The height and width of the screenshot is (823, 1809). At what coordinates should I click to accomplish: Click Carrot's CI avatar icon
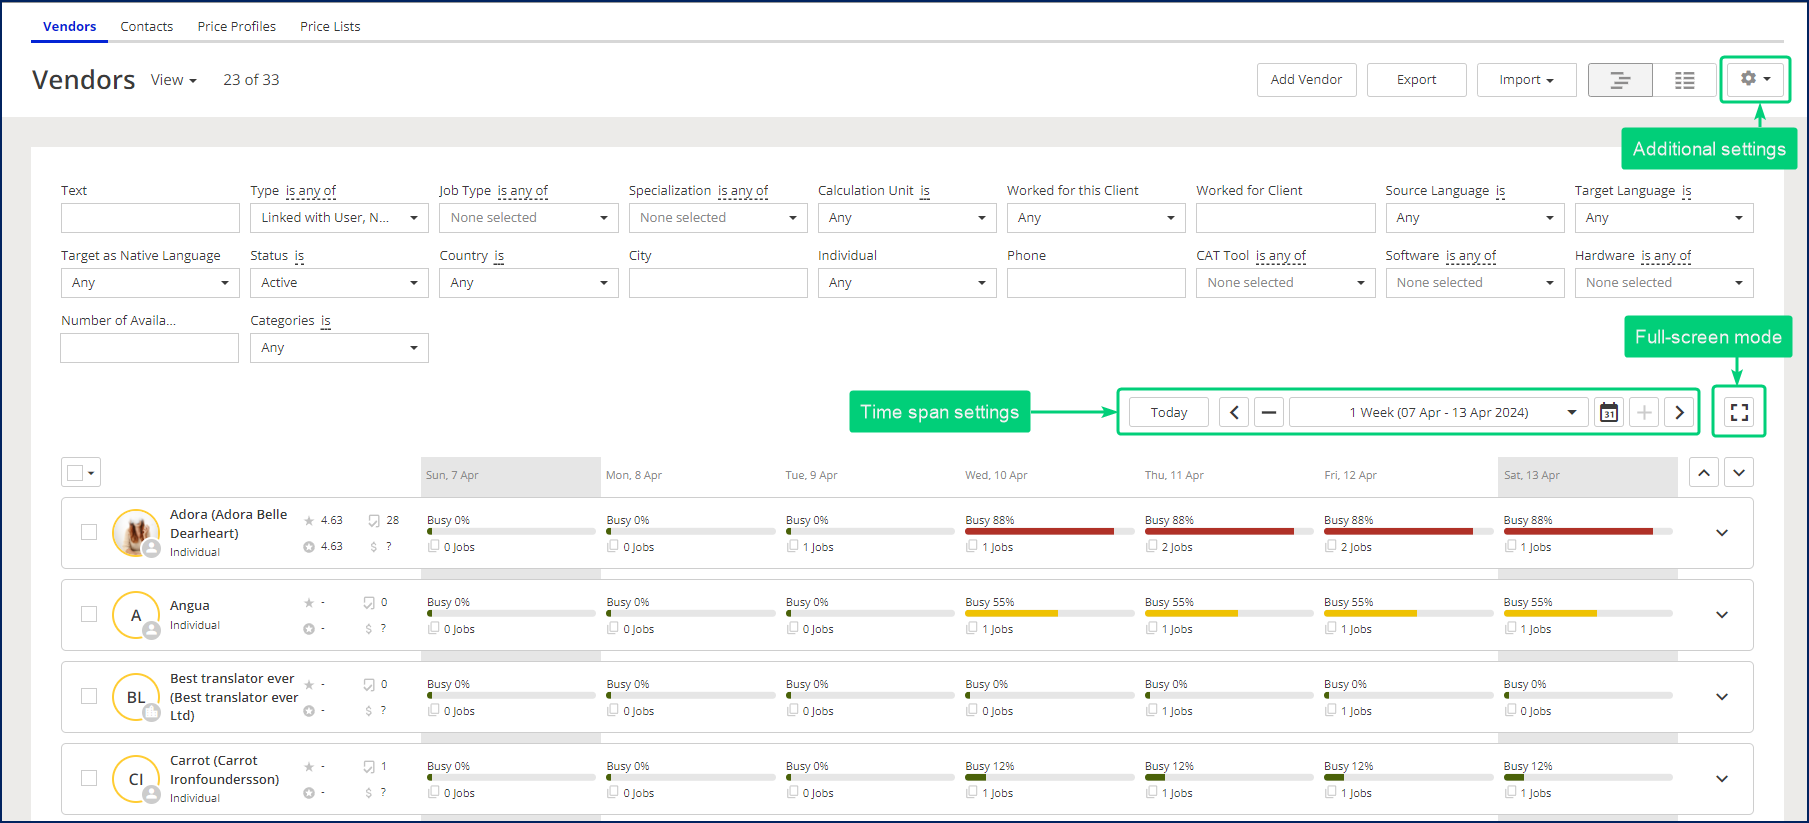coord(136,779)
